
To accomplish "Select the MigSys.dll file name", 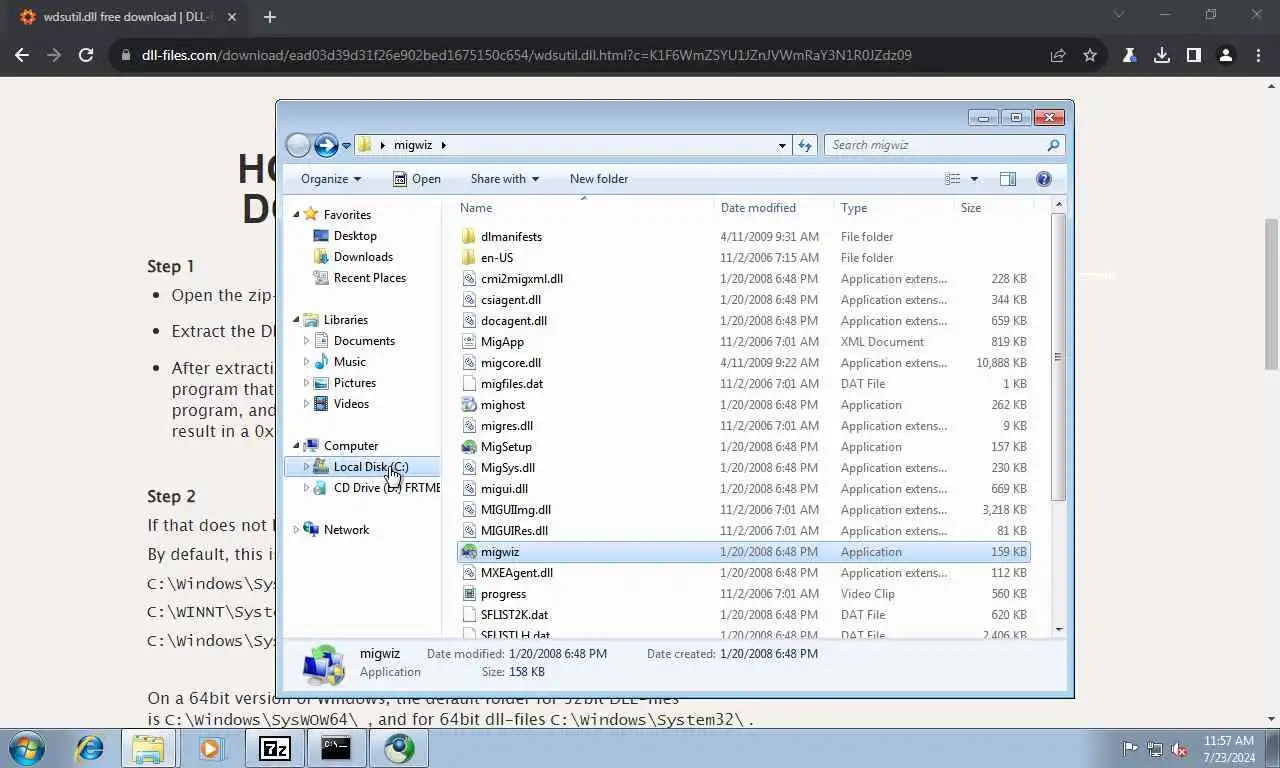I will (x=508, y=468).
